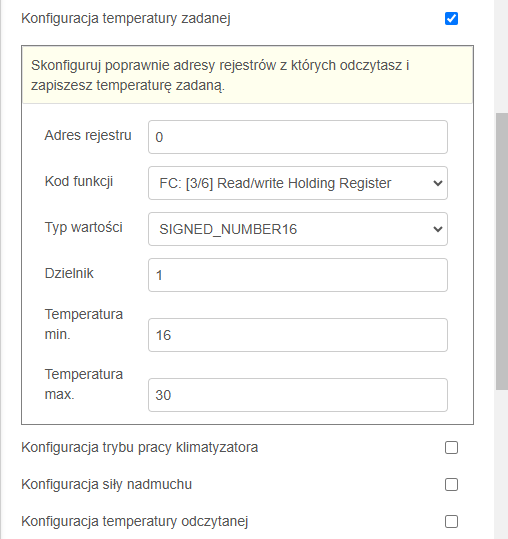Click the Kod funkcji label
The height and width of the screenshot is (539, 508).
(x=79, y=181)
